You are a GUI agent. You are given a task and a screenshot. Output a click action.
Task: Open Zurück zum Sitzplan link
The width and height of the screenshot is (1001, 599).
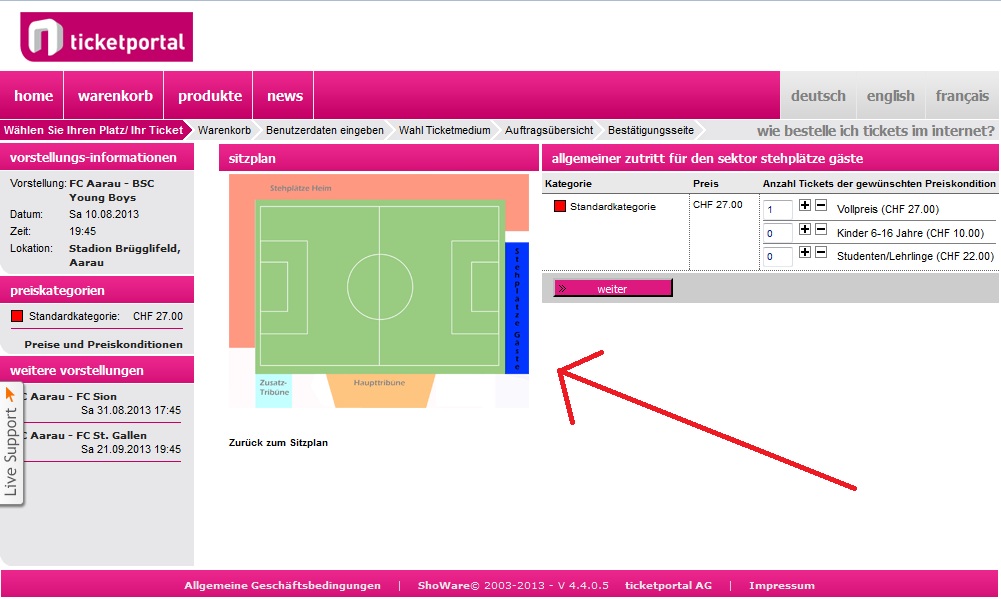pos(278,443)
